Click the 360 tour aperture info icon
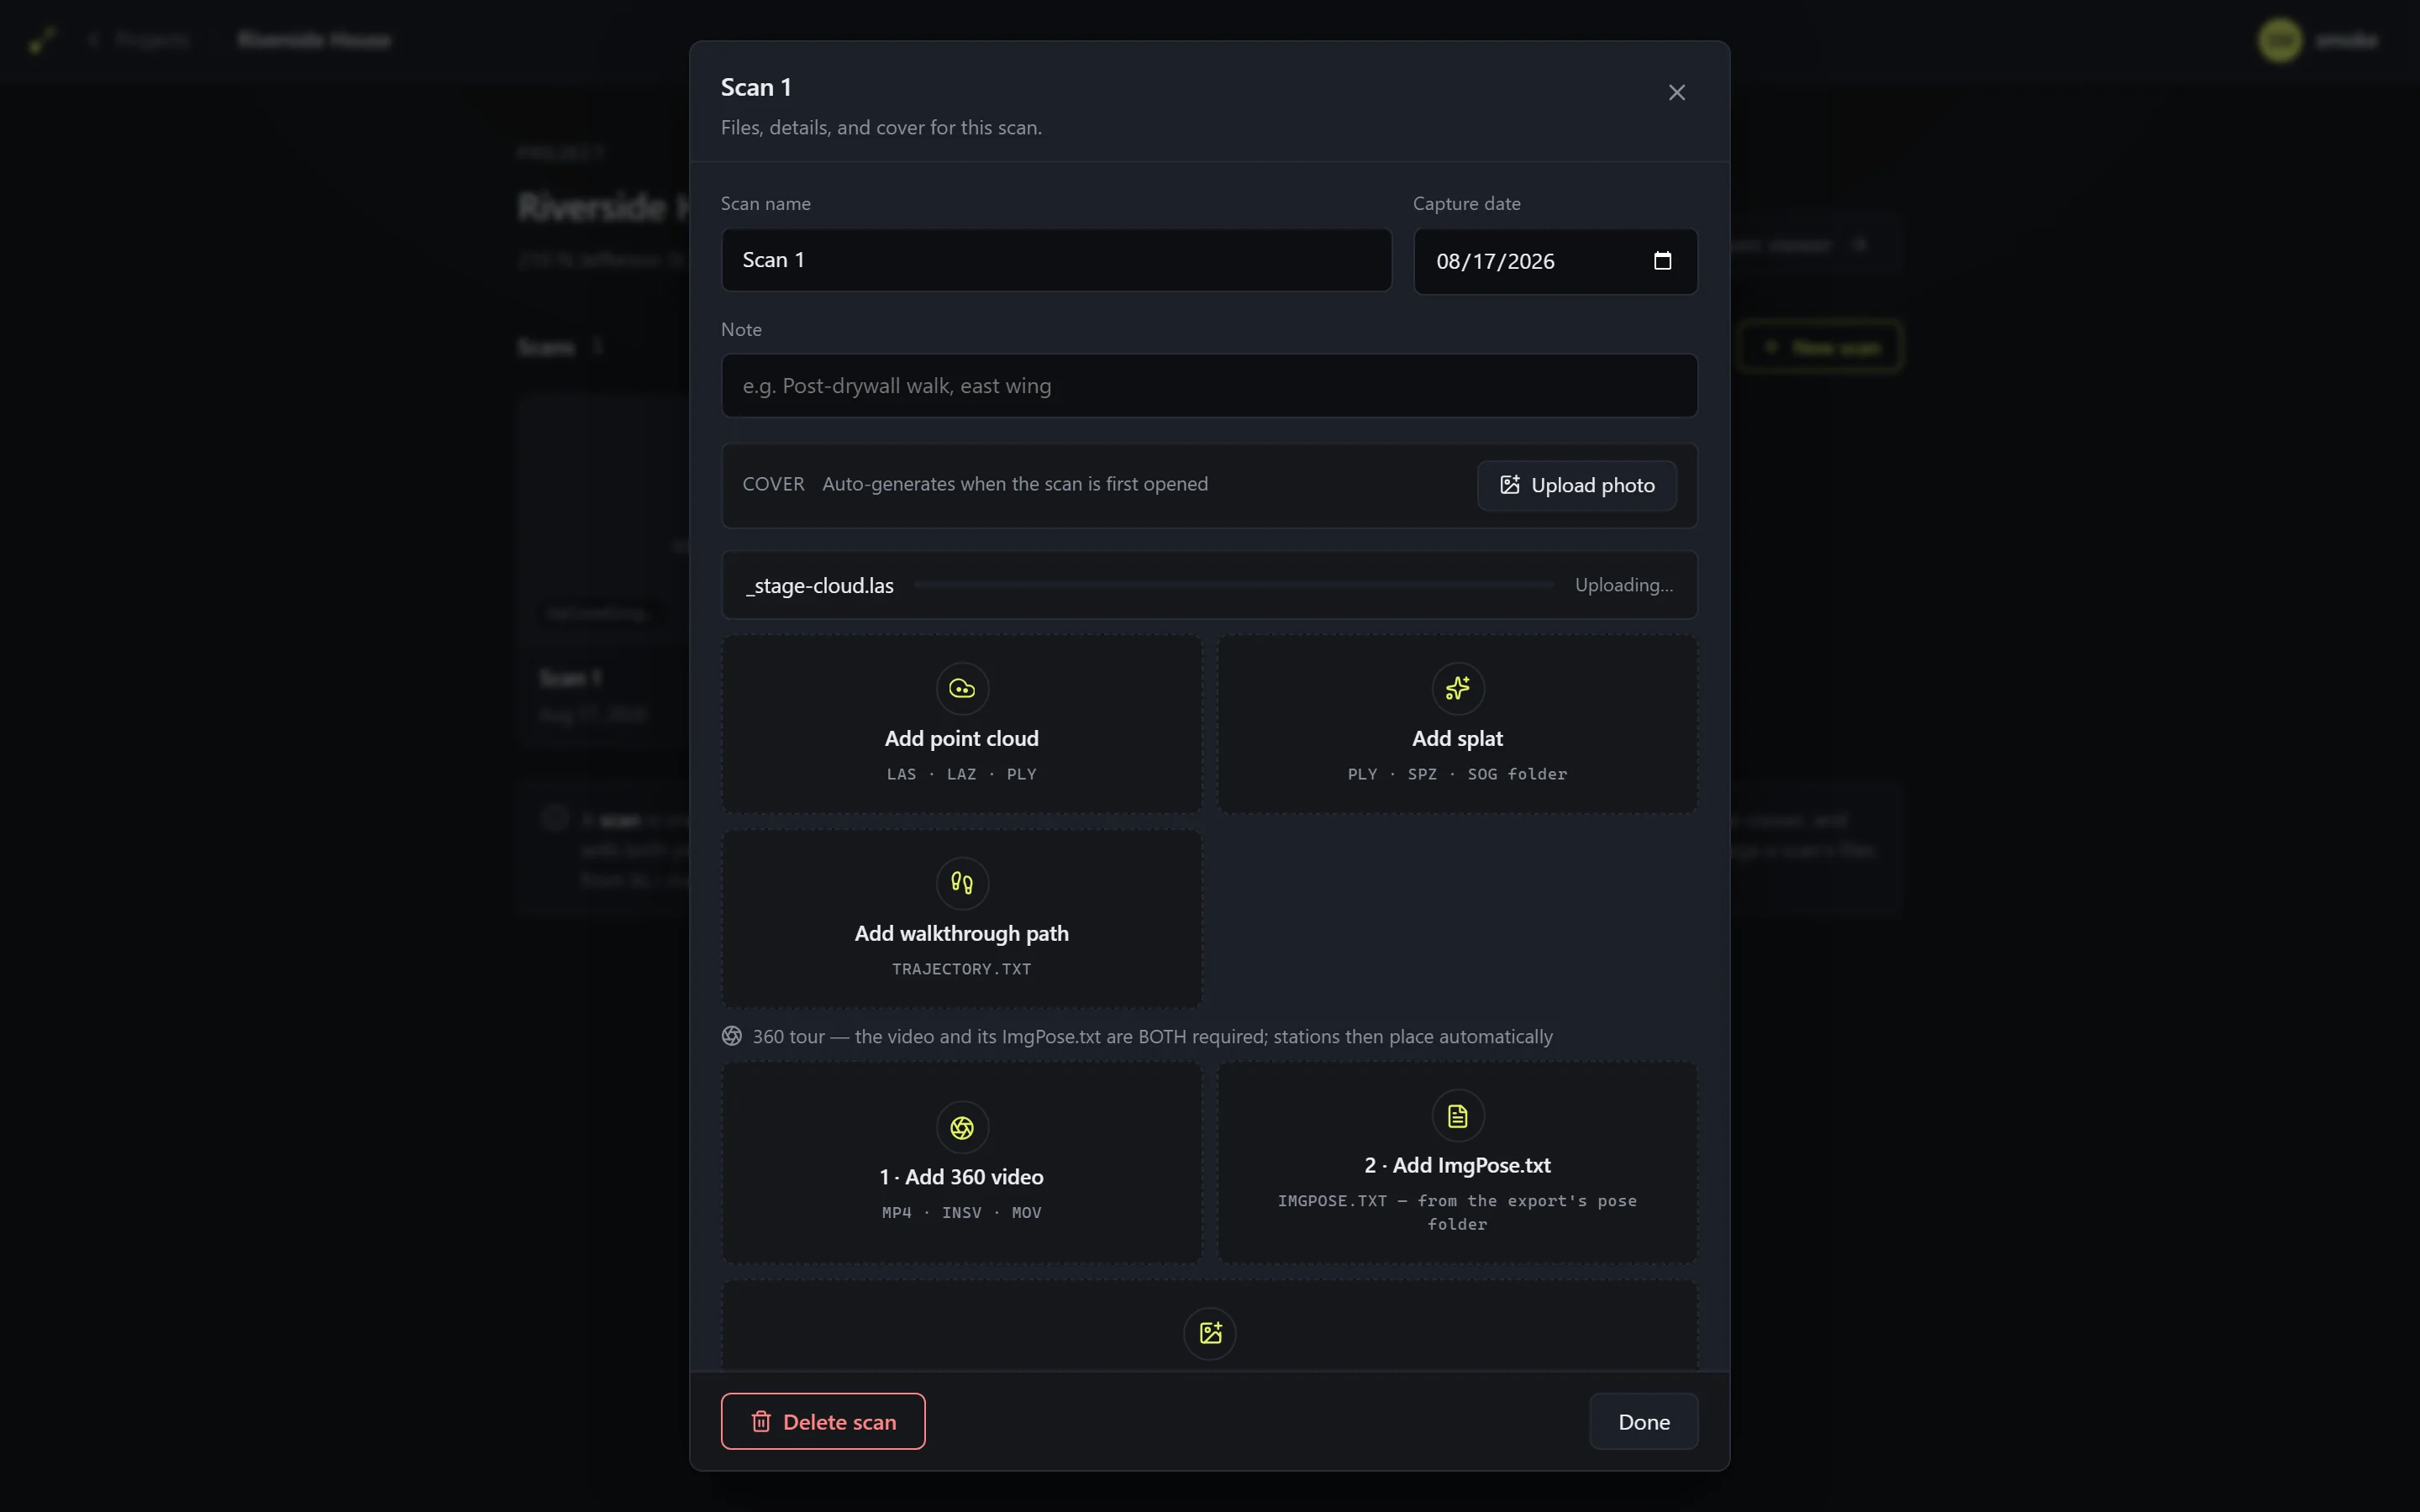This screenshot has height=1512, width=2420. (732, 1036)
